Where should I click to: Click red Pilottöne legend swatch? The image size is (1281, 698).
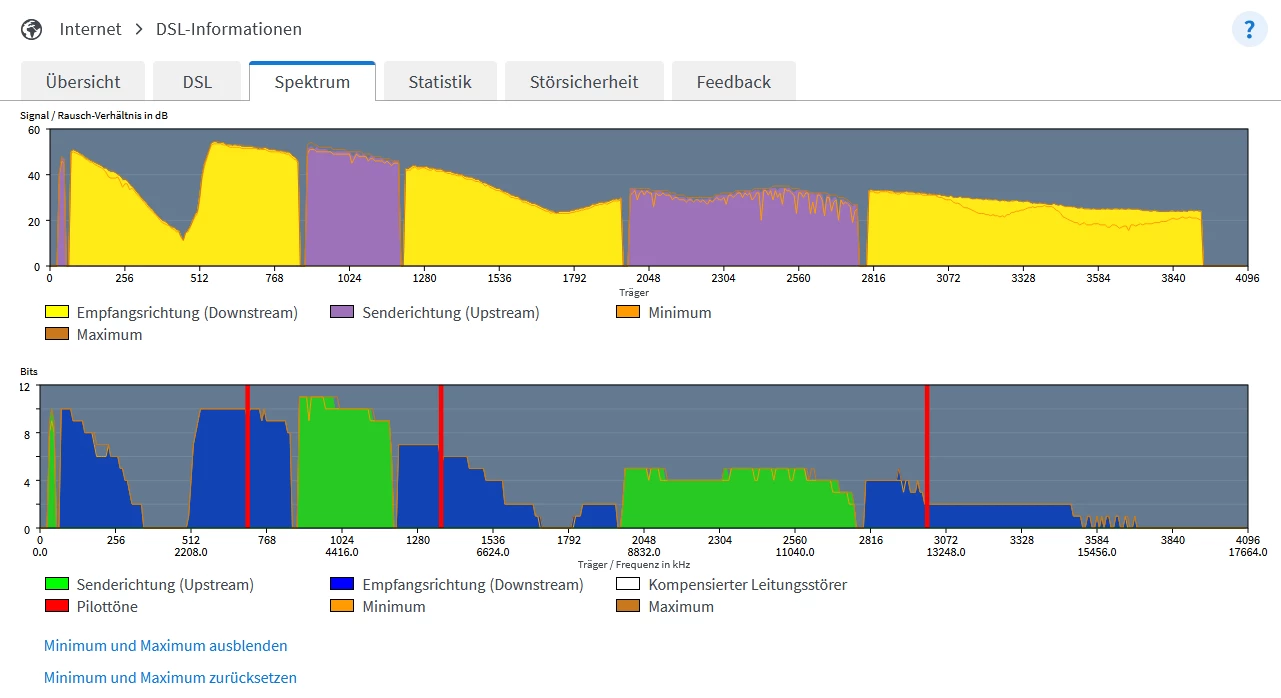[57, 606]
